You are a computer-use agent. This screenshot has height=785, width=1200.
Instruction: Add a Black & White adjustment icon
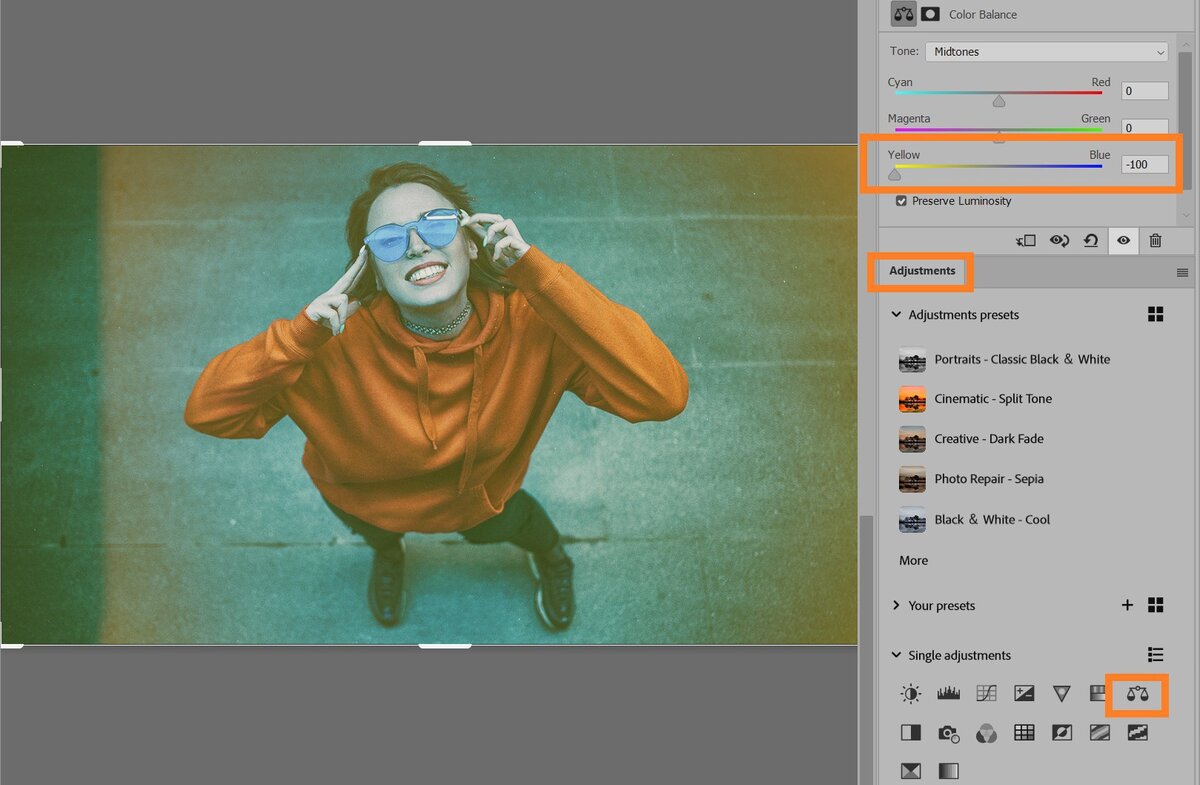(910, 733)
